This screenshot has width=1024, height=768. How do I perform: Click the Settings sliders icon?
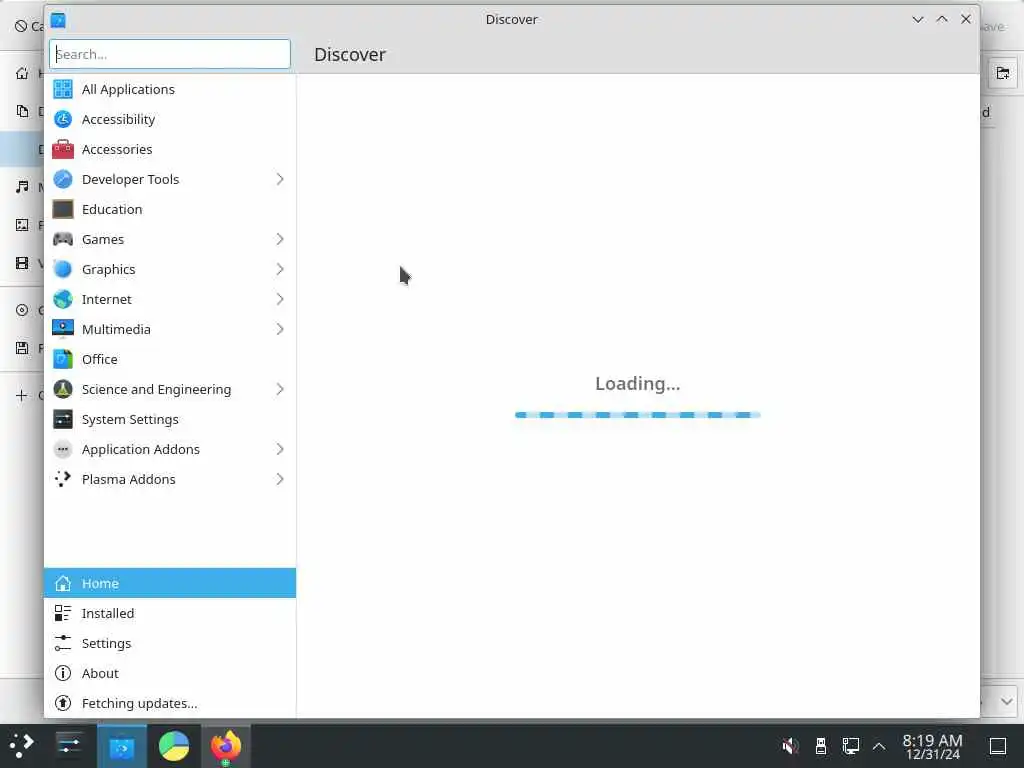click(63, 643)
